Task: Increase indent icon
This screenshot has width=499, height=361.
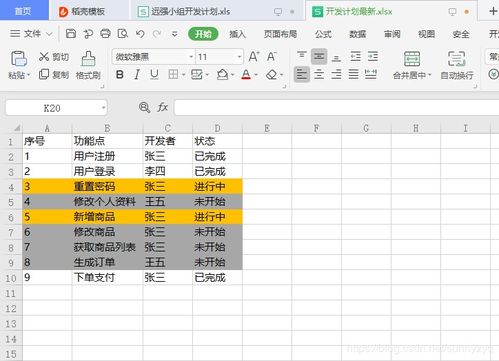Action: point(373,56)
